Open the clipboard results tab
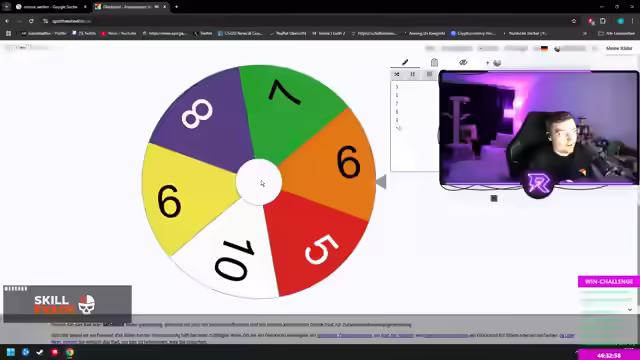Image resolution: width=640 pixels, height=360 pixels. (x=434, y=62)
